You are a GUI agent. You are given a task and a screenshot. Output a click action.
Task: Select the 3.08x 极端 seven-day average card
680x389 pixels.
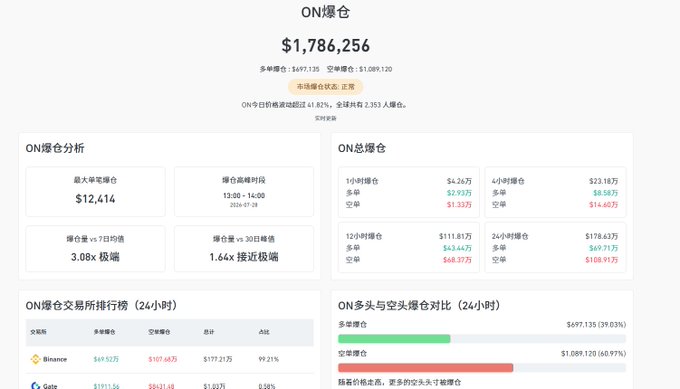[95, 248]
